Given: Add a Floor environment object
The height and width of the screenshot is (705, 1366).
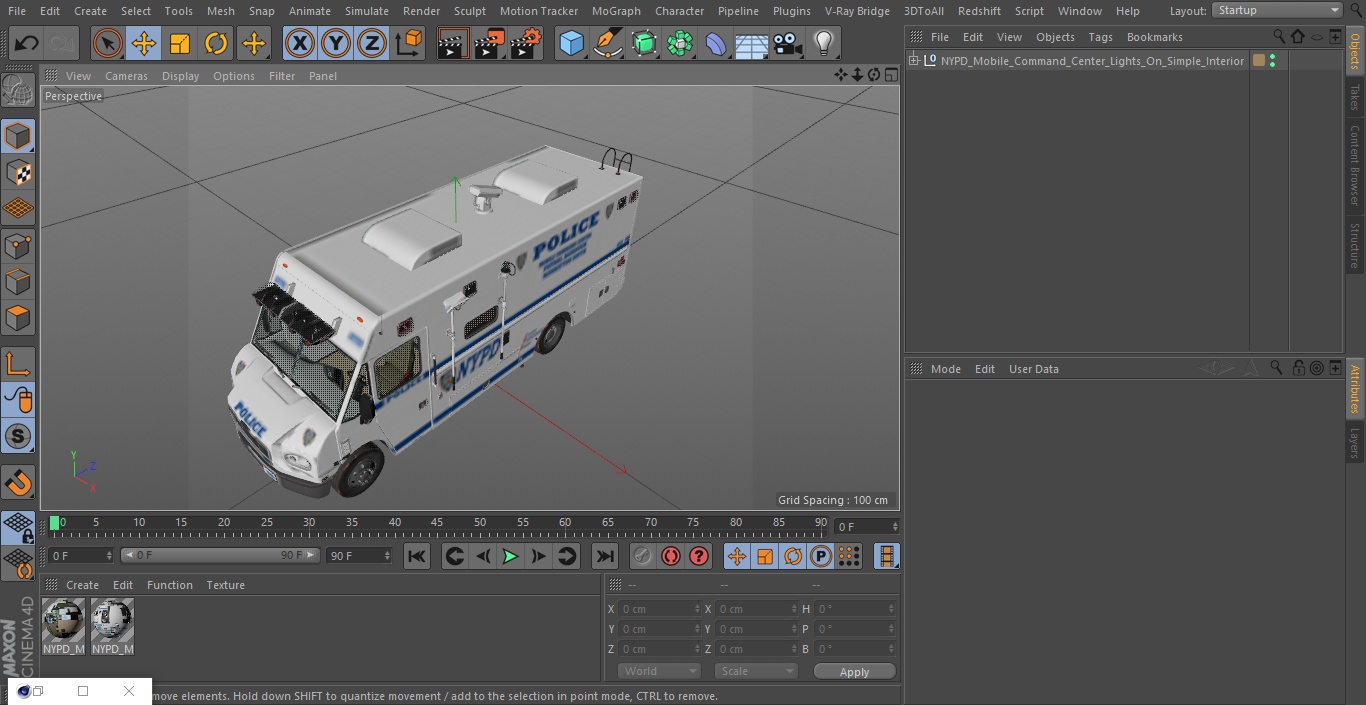Looking at the screenshot, I should click(752, 43).
